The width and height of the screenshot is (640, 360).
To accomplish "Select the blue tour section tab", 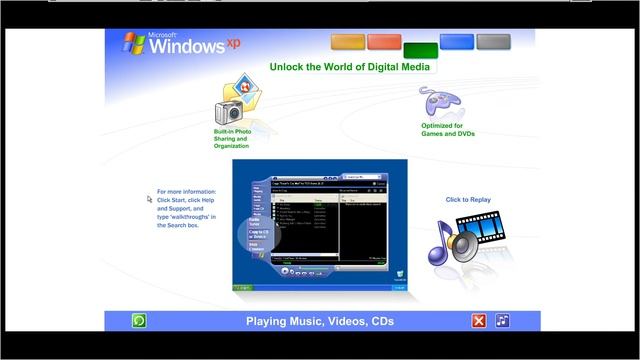I will click(457, 42).
